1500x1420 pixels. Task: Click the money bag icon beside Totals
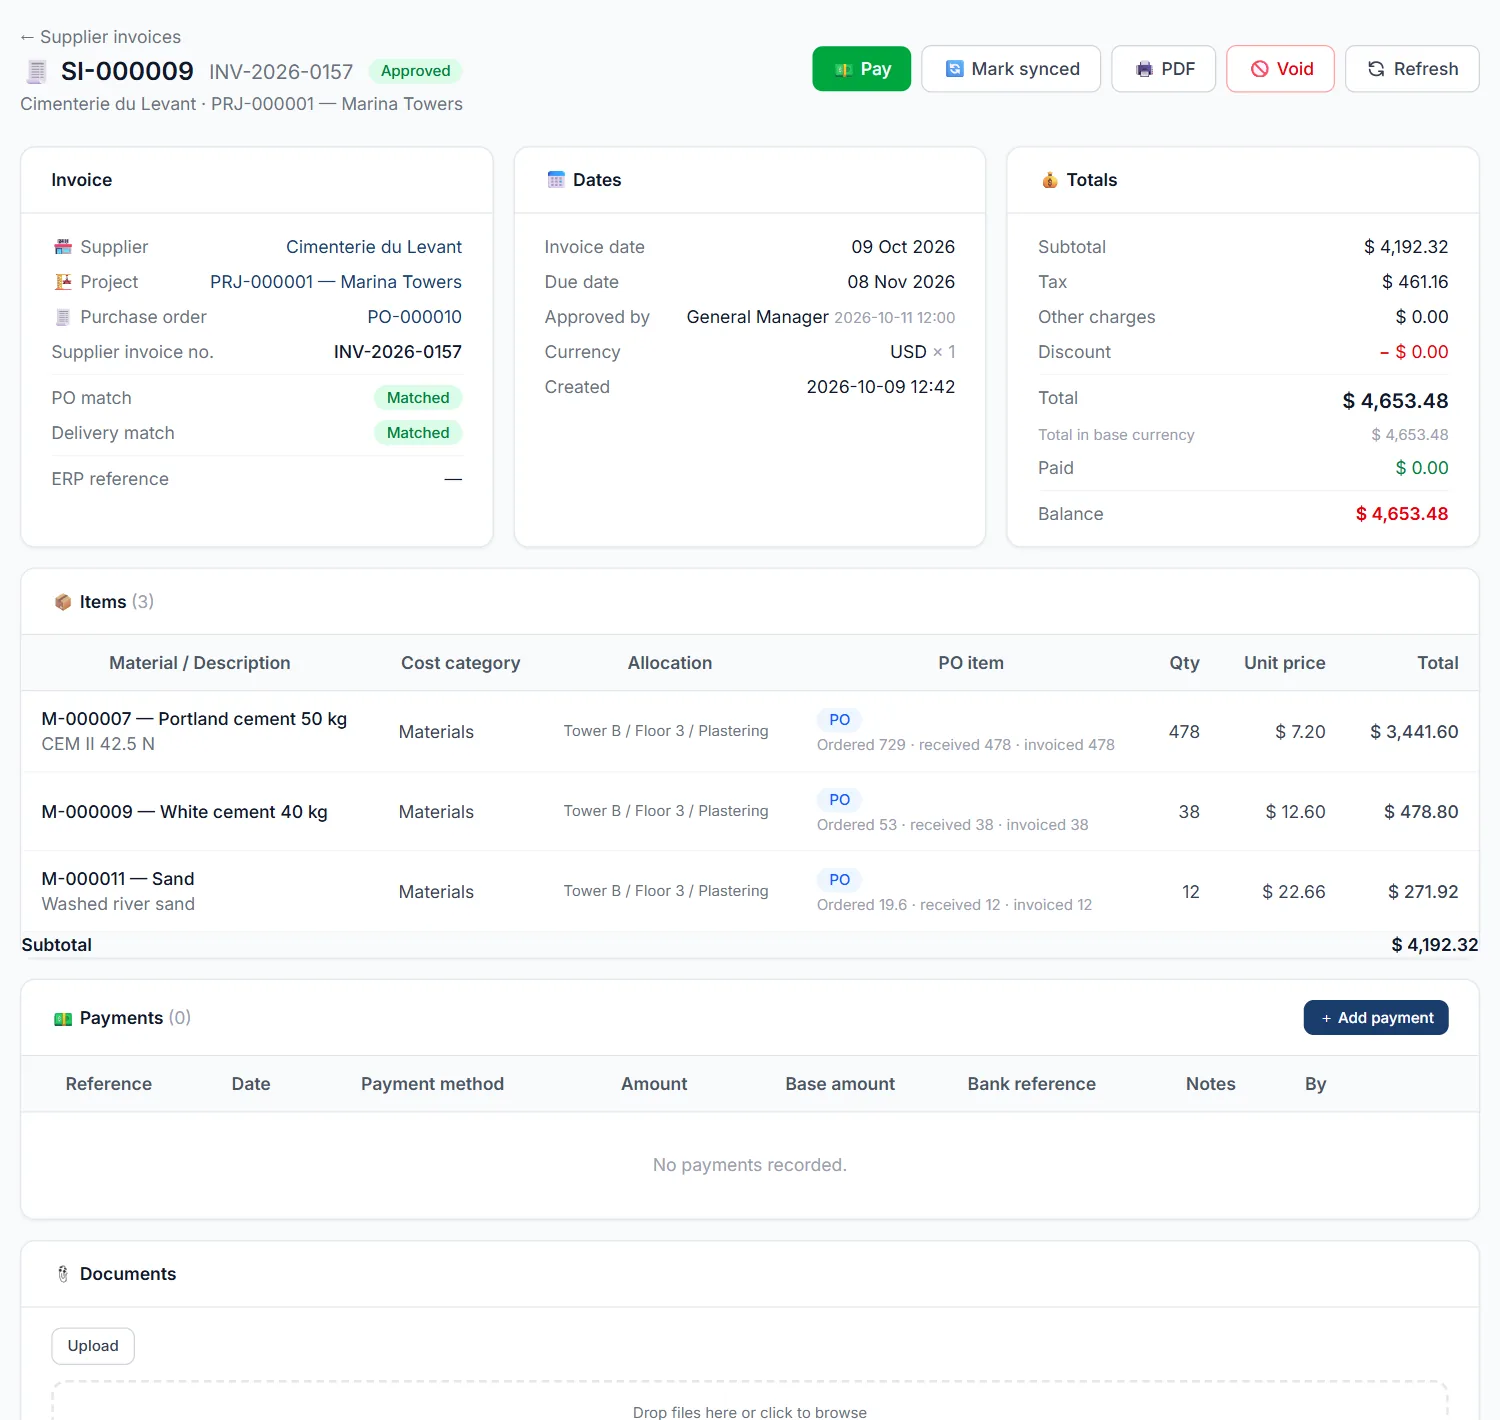click(x=1049, y=180)
